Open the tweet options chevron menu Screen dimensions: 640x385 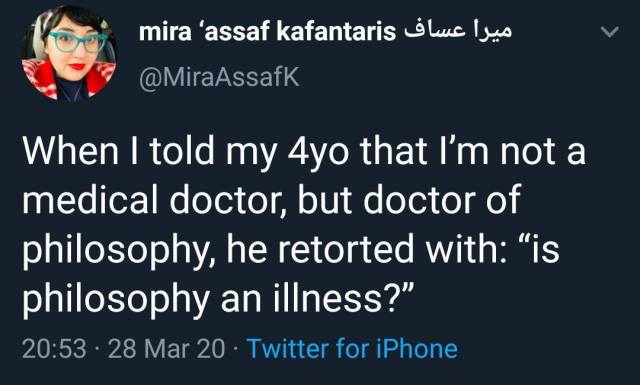coord(610,32)
